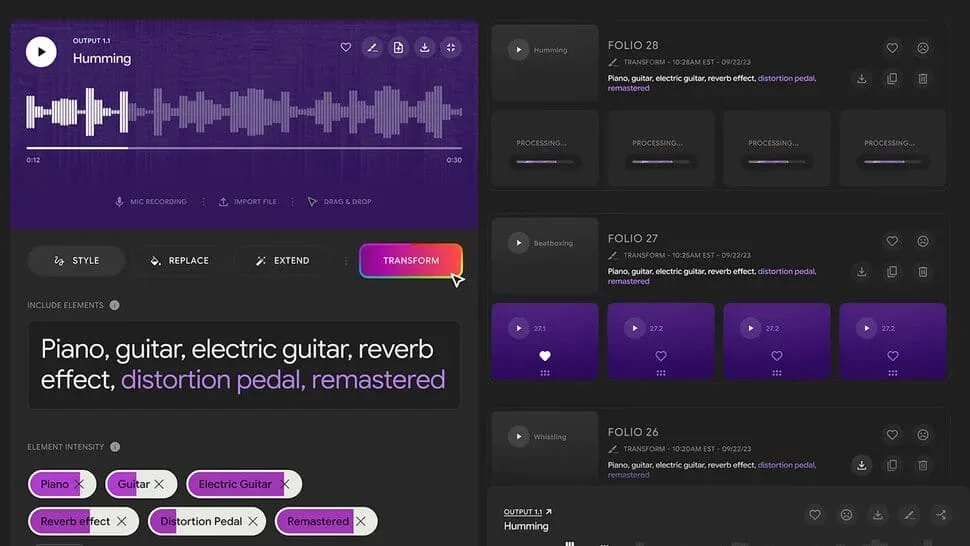Adjust the Electric Guitar intensity chip
Image resolution: width=970 pixels, height=546 pixels.
click(244, 484)
